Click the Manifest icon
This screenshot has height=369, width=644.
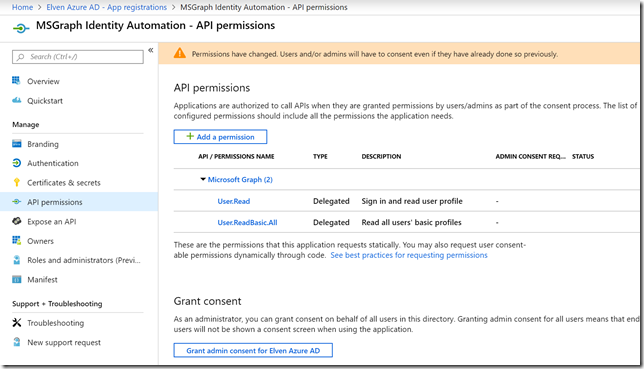point(16,279)
